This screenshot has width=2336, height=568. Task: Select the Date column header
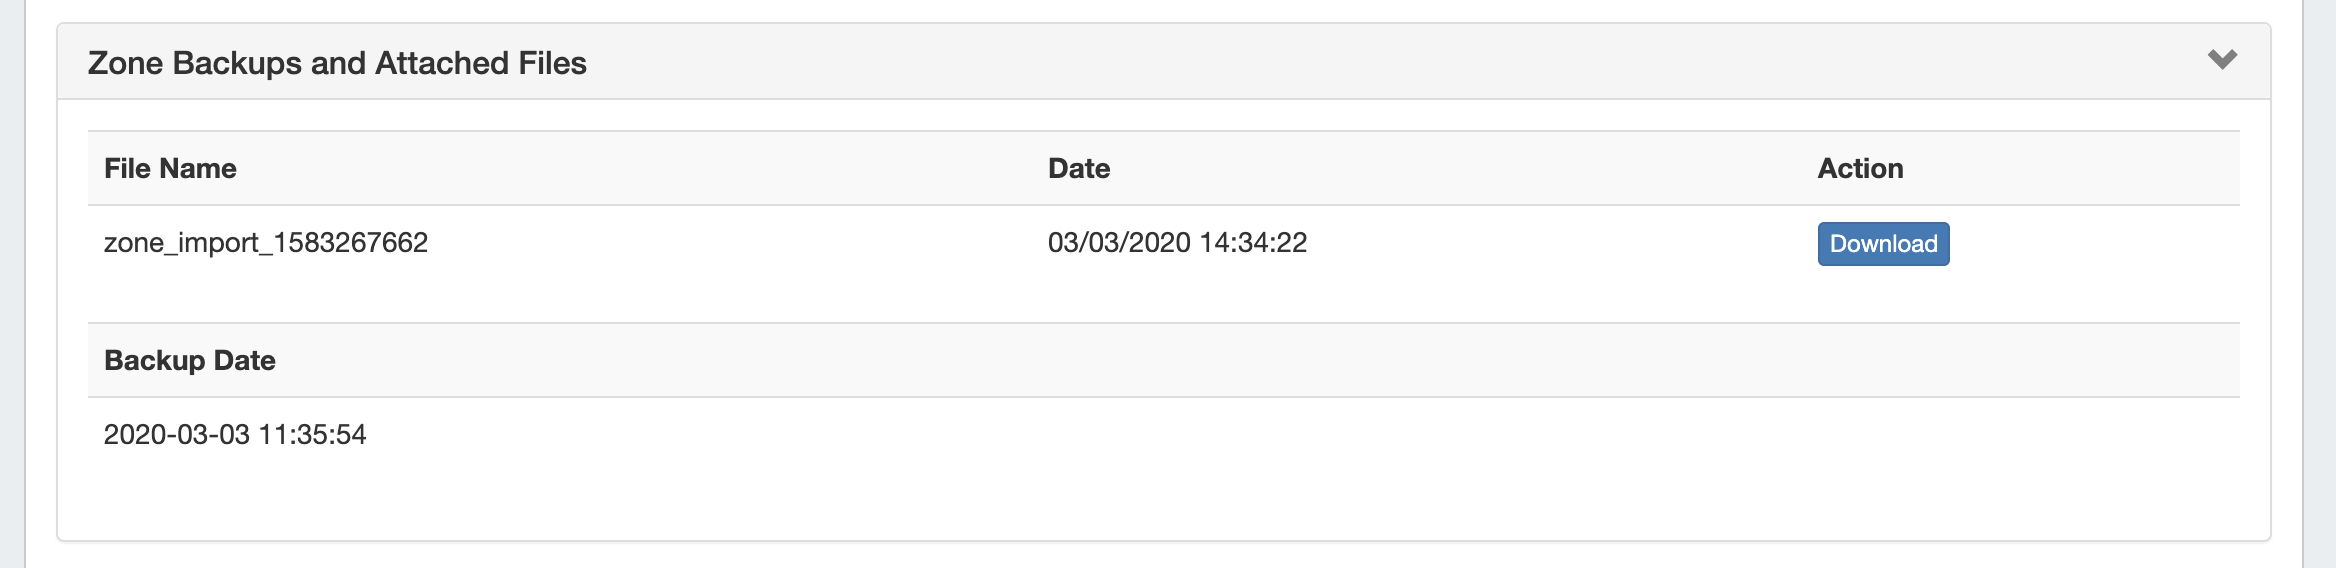point(1079,168)
